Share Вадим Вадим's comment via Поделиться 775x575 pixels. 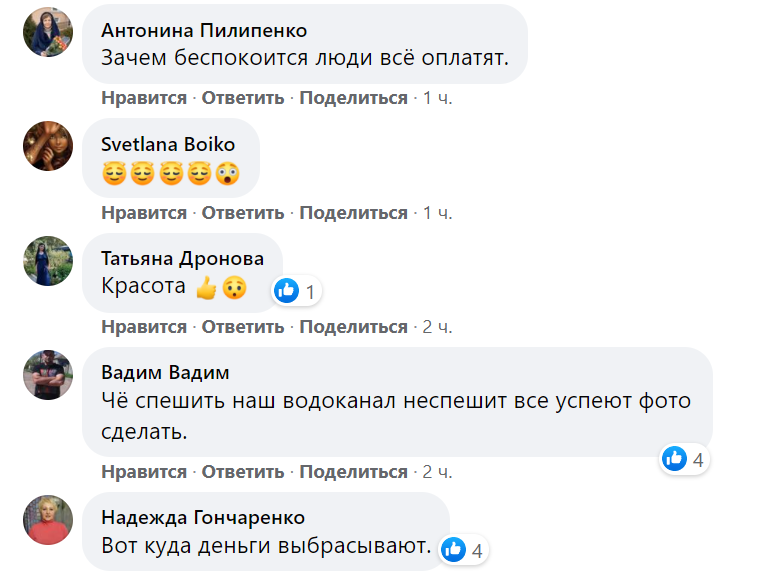tap(354, 471)
